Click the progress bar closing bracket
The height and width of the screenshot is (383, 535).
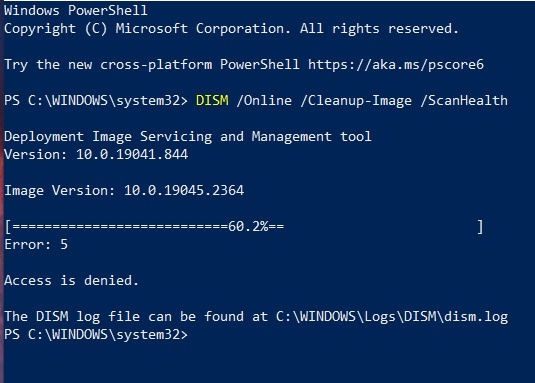point(480,226)
